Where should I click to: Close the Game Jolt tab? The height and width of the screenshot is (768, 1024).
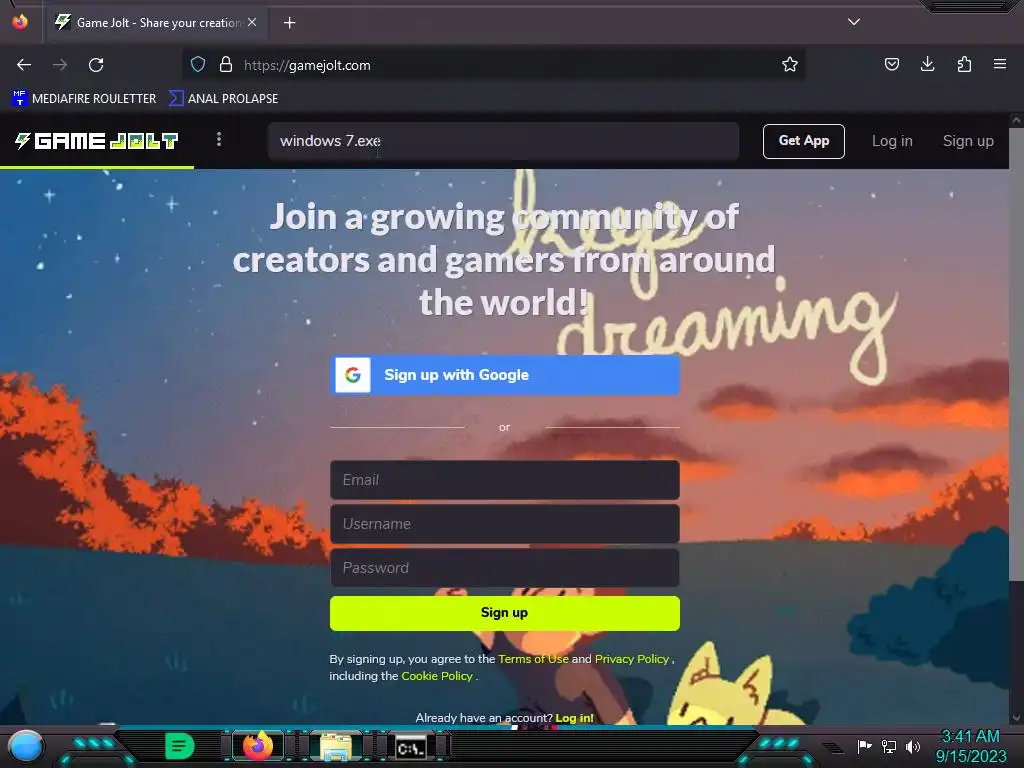point(252,22)
